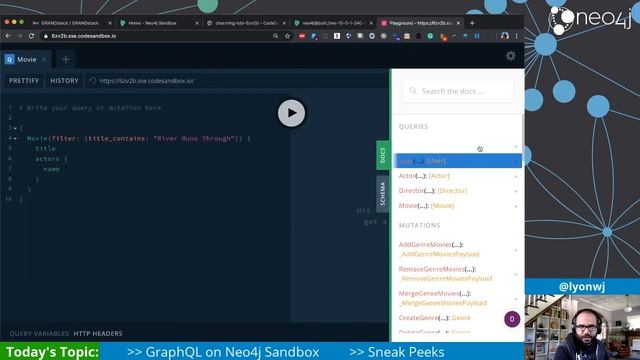
Task: Expand the arrow beside AddGenreMovies
Action: (x=516, y=250)
